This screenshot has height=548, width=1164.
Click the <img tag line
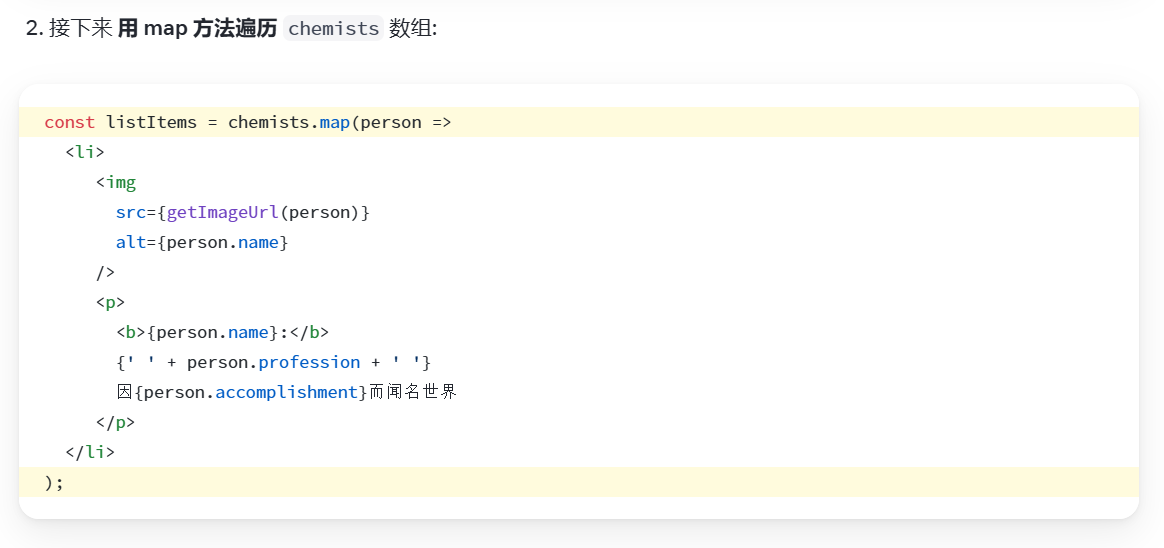[116, 182]
